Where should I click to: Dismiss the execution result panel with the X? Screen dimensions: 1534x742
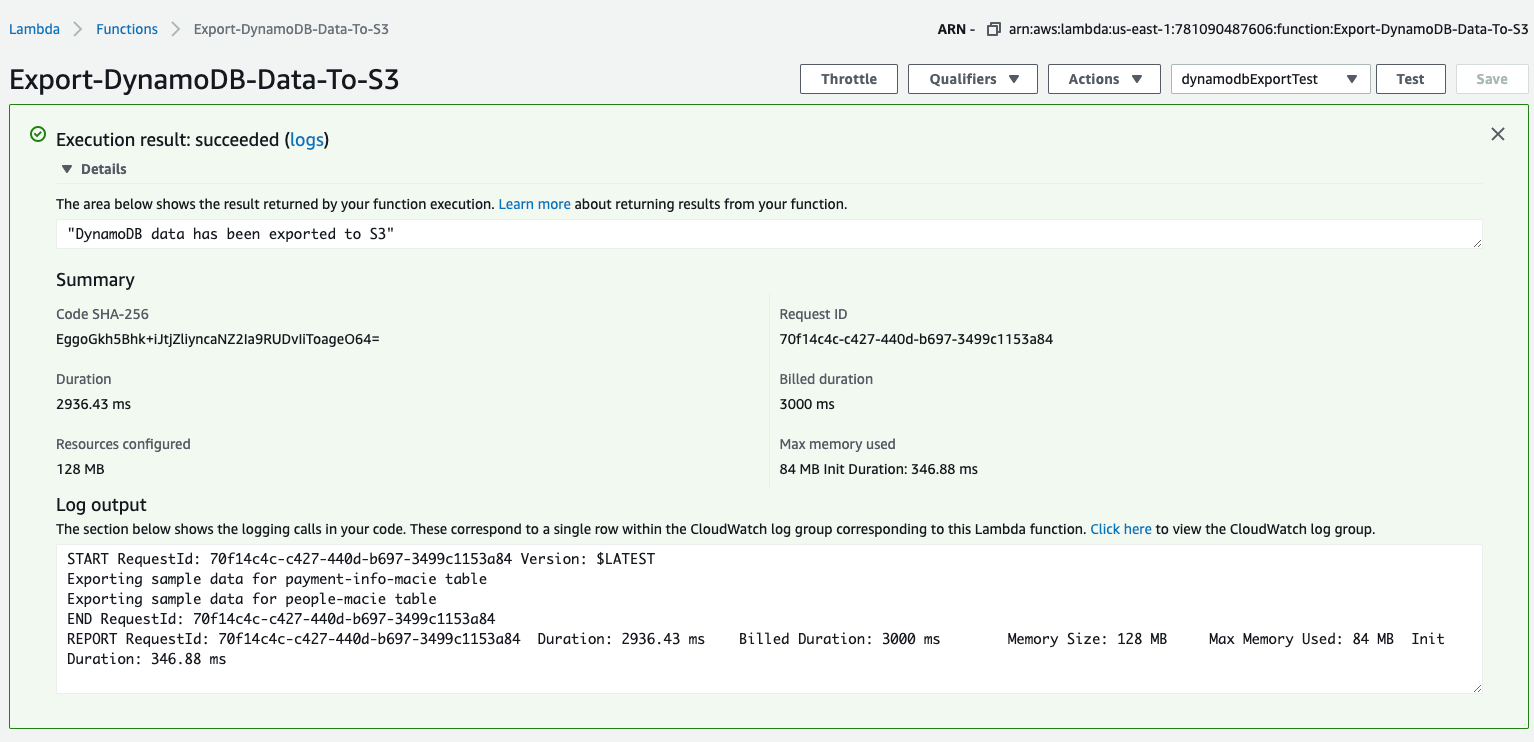(x=1497, y=134)
